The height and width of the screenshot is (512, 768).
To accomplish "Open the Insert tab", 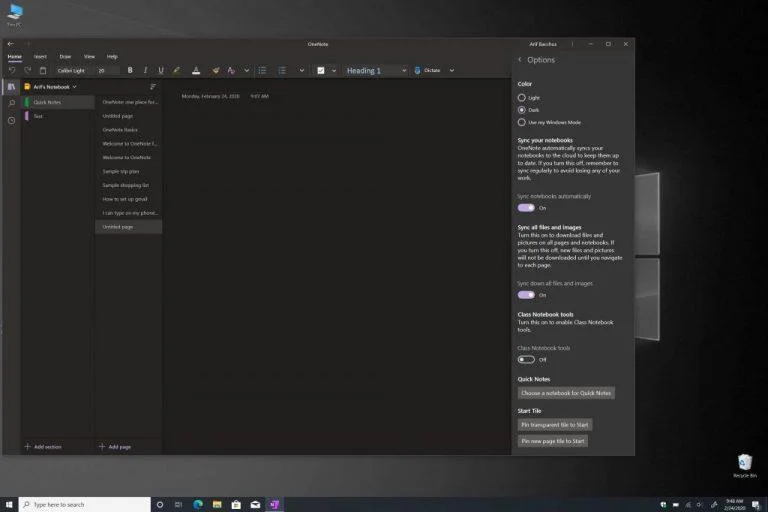I will coord(40,57).
